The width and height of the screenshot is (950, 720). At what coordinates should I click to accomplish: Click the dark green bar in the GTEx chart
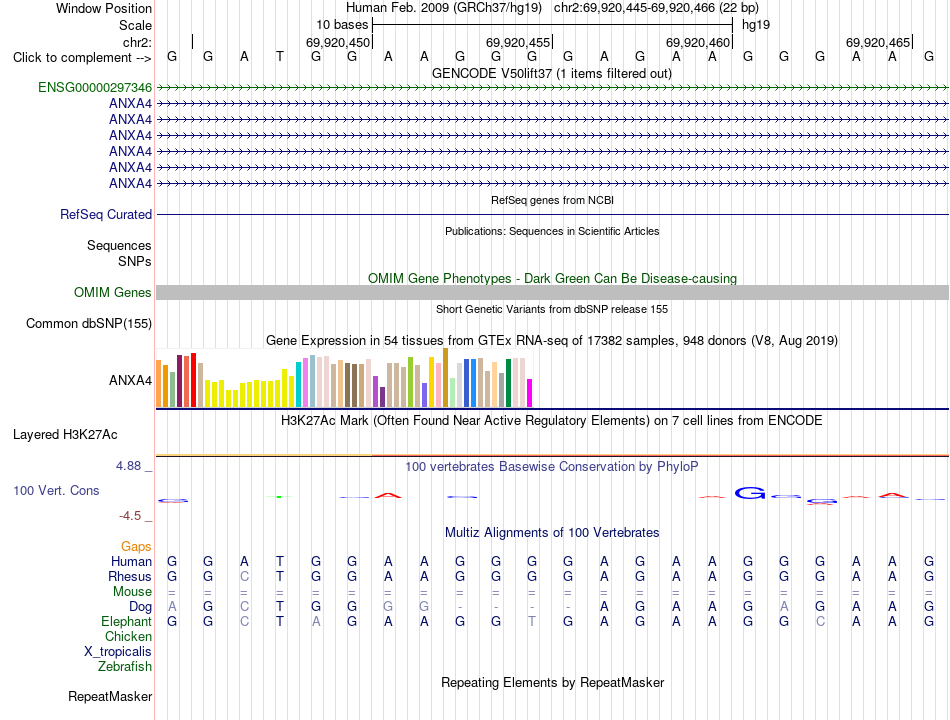click(509, 382)
